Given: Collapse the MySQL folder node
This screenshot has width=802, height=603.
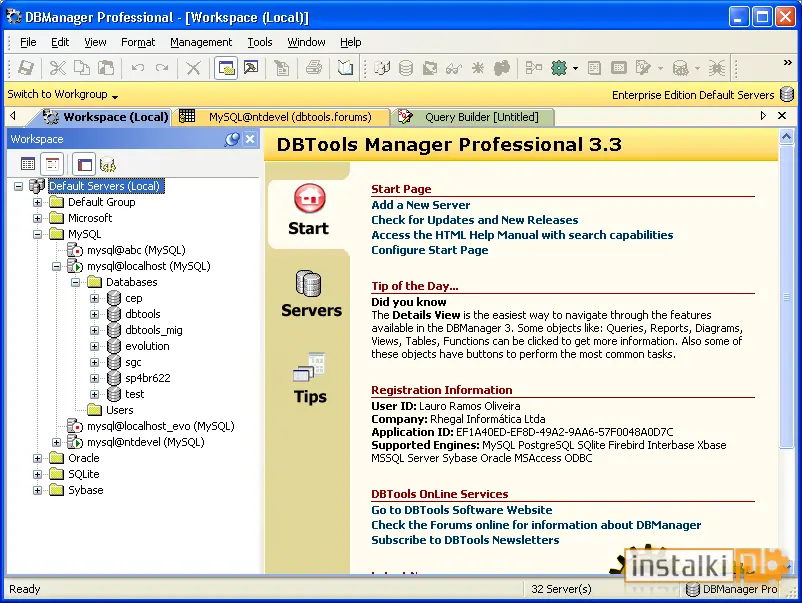Looking at the screenshot, I should [37, 234].
